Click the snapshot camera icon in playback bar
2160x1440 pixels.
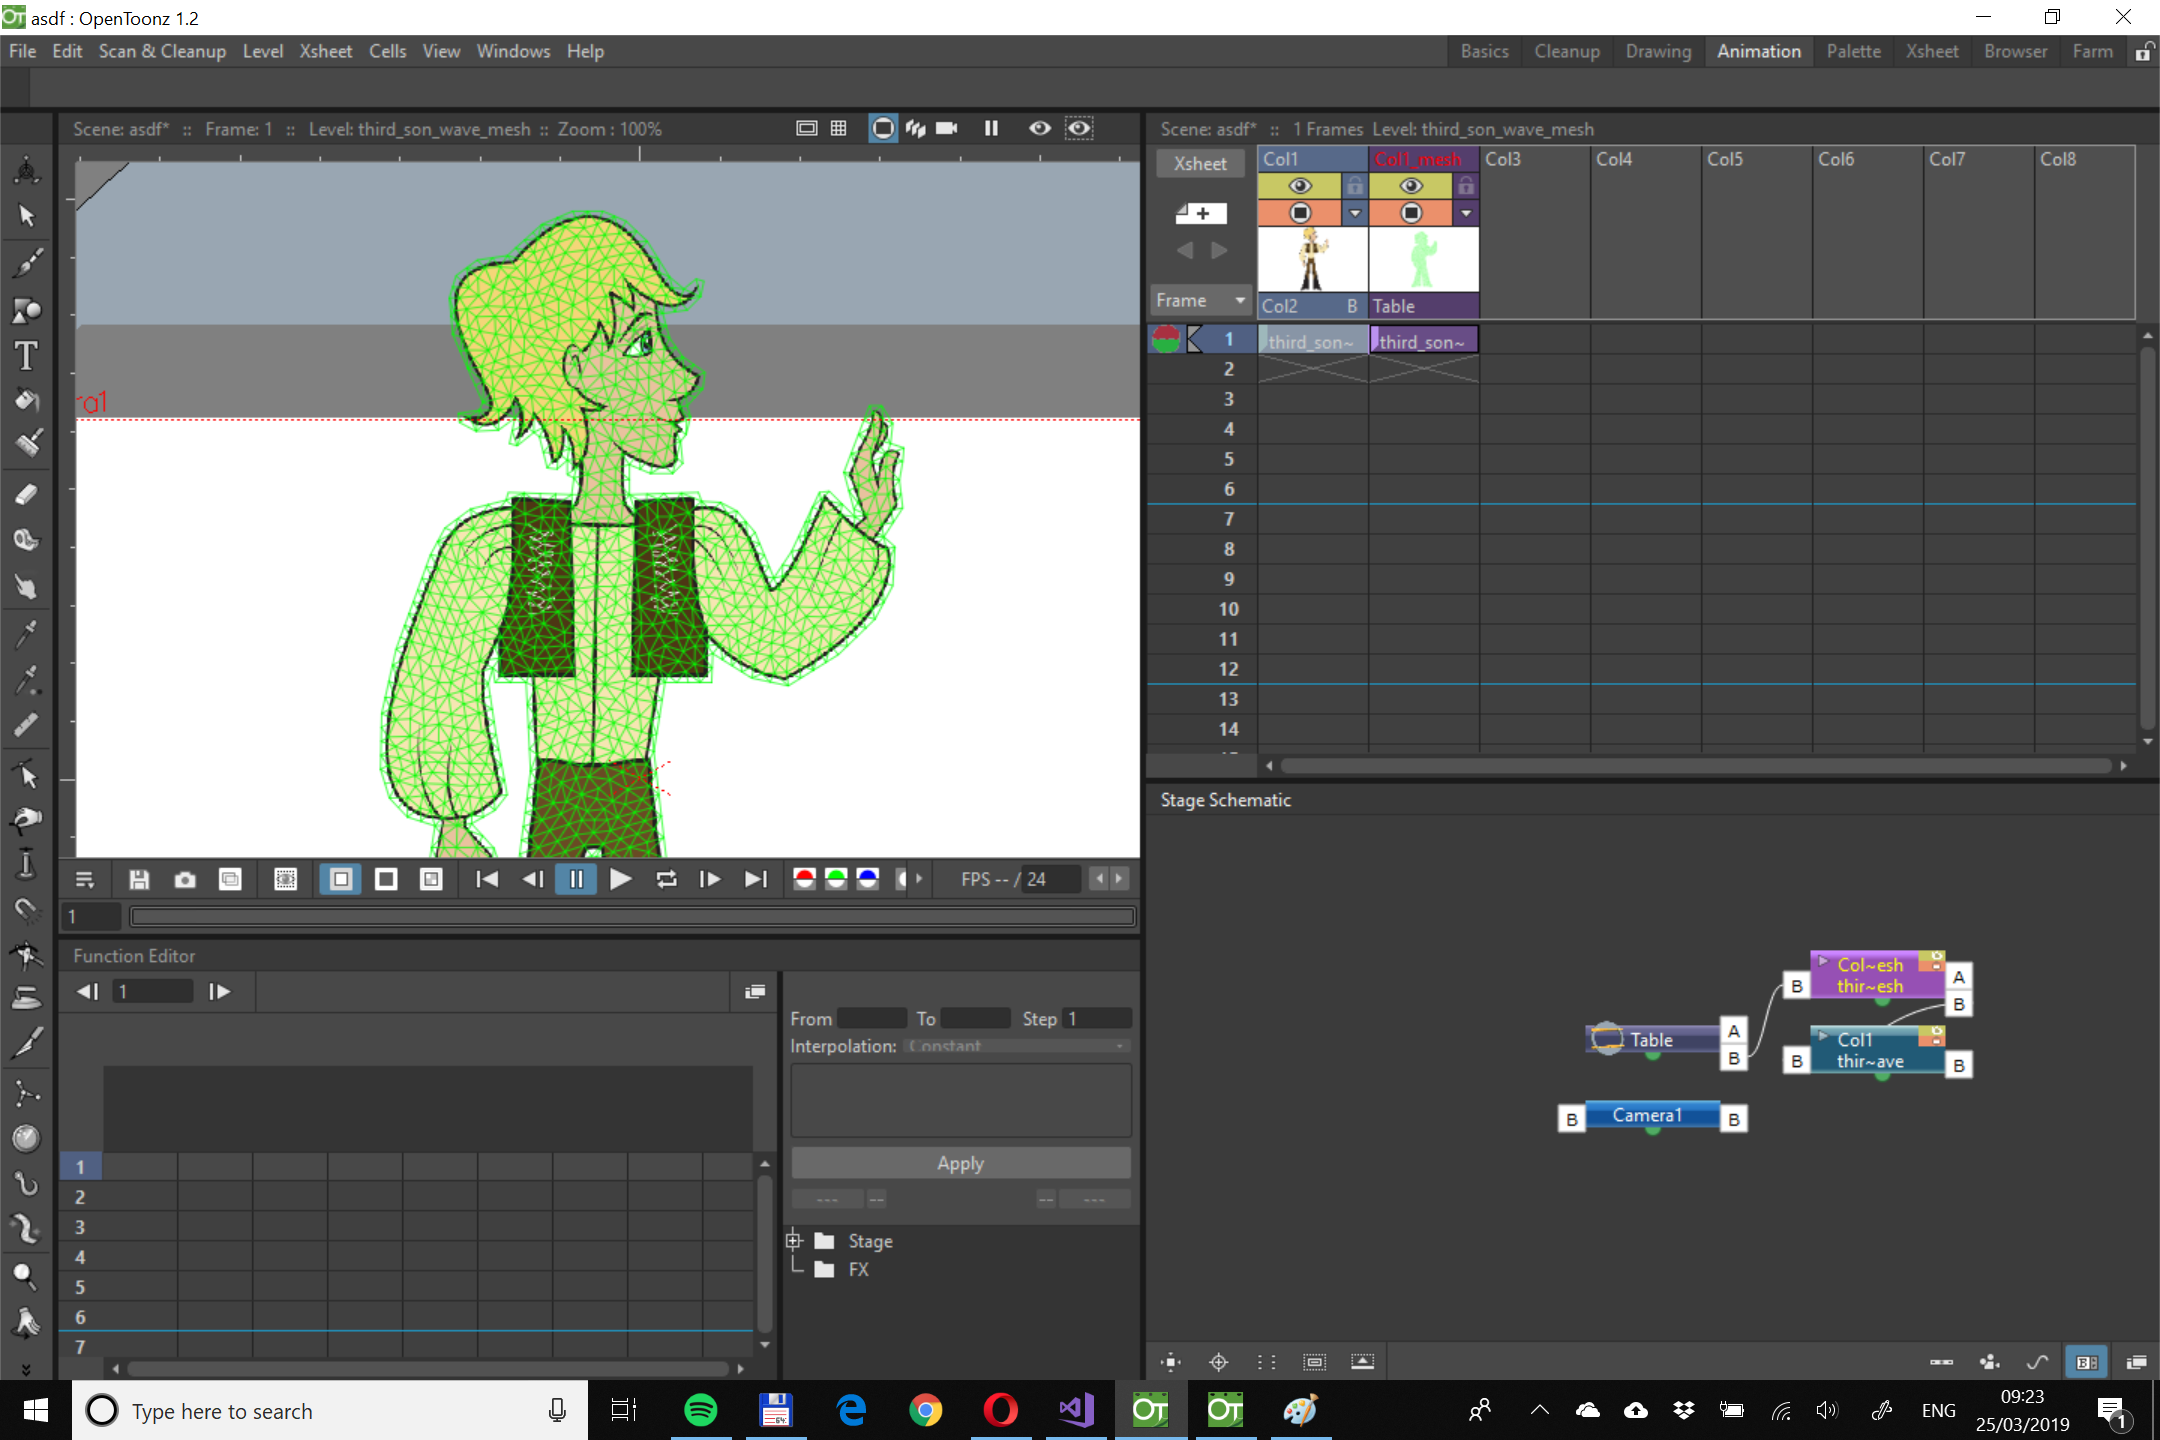(x=185, y=879)
